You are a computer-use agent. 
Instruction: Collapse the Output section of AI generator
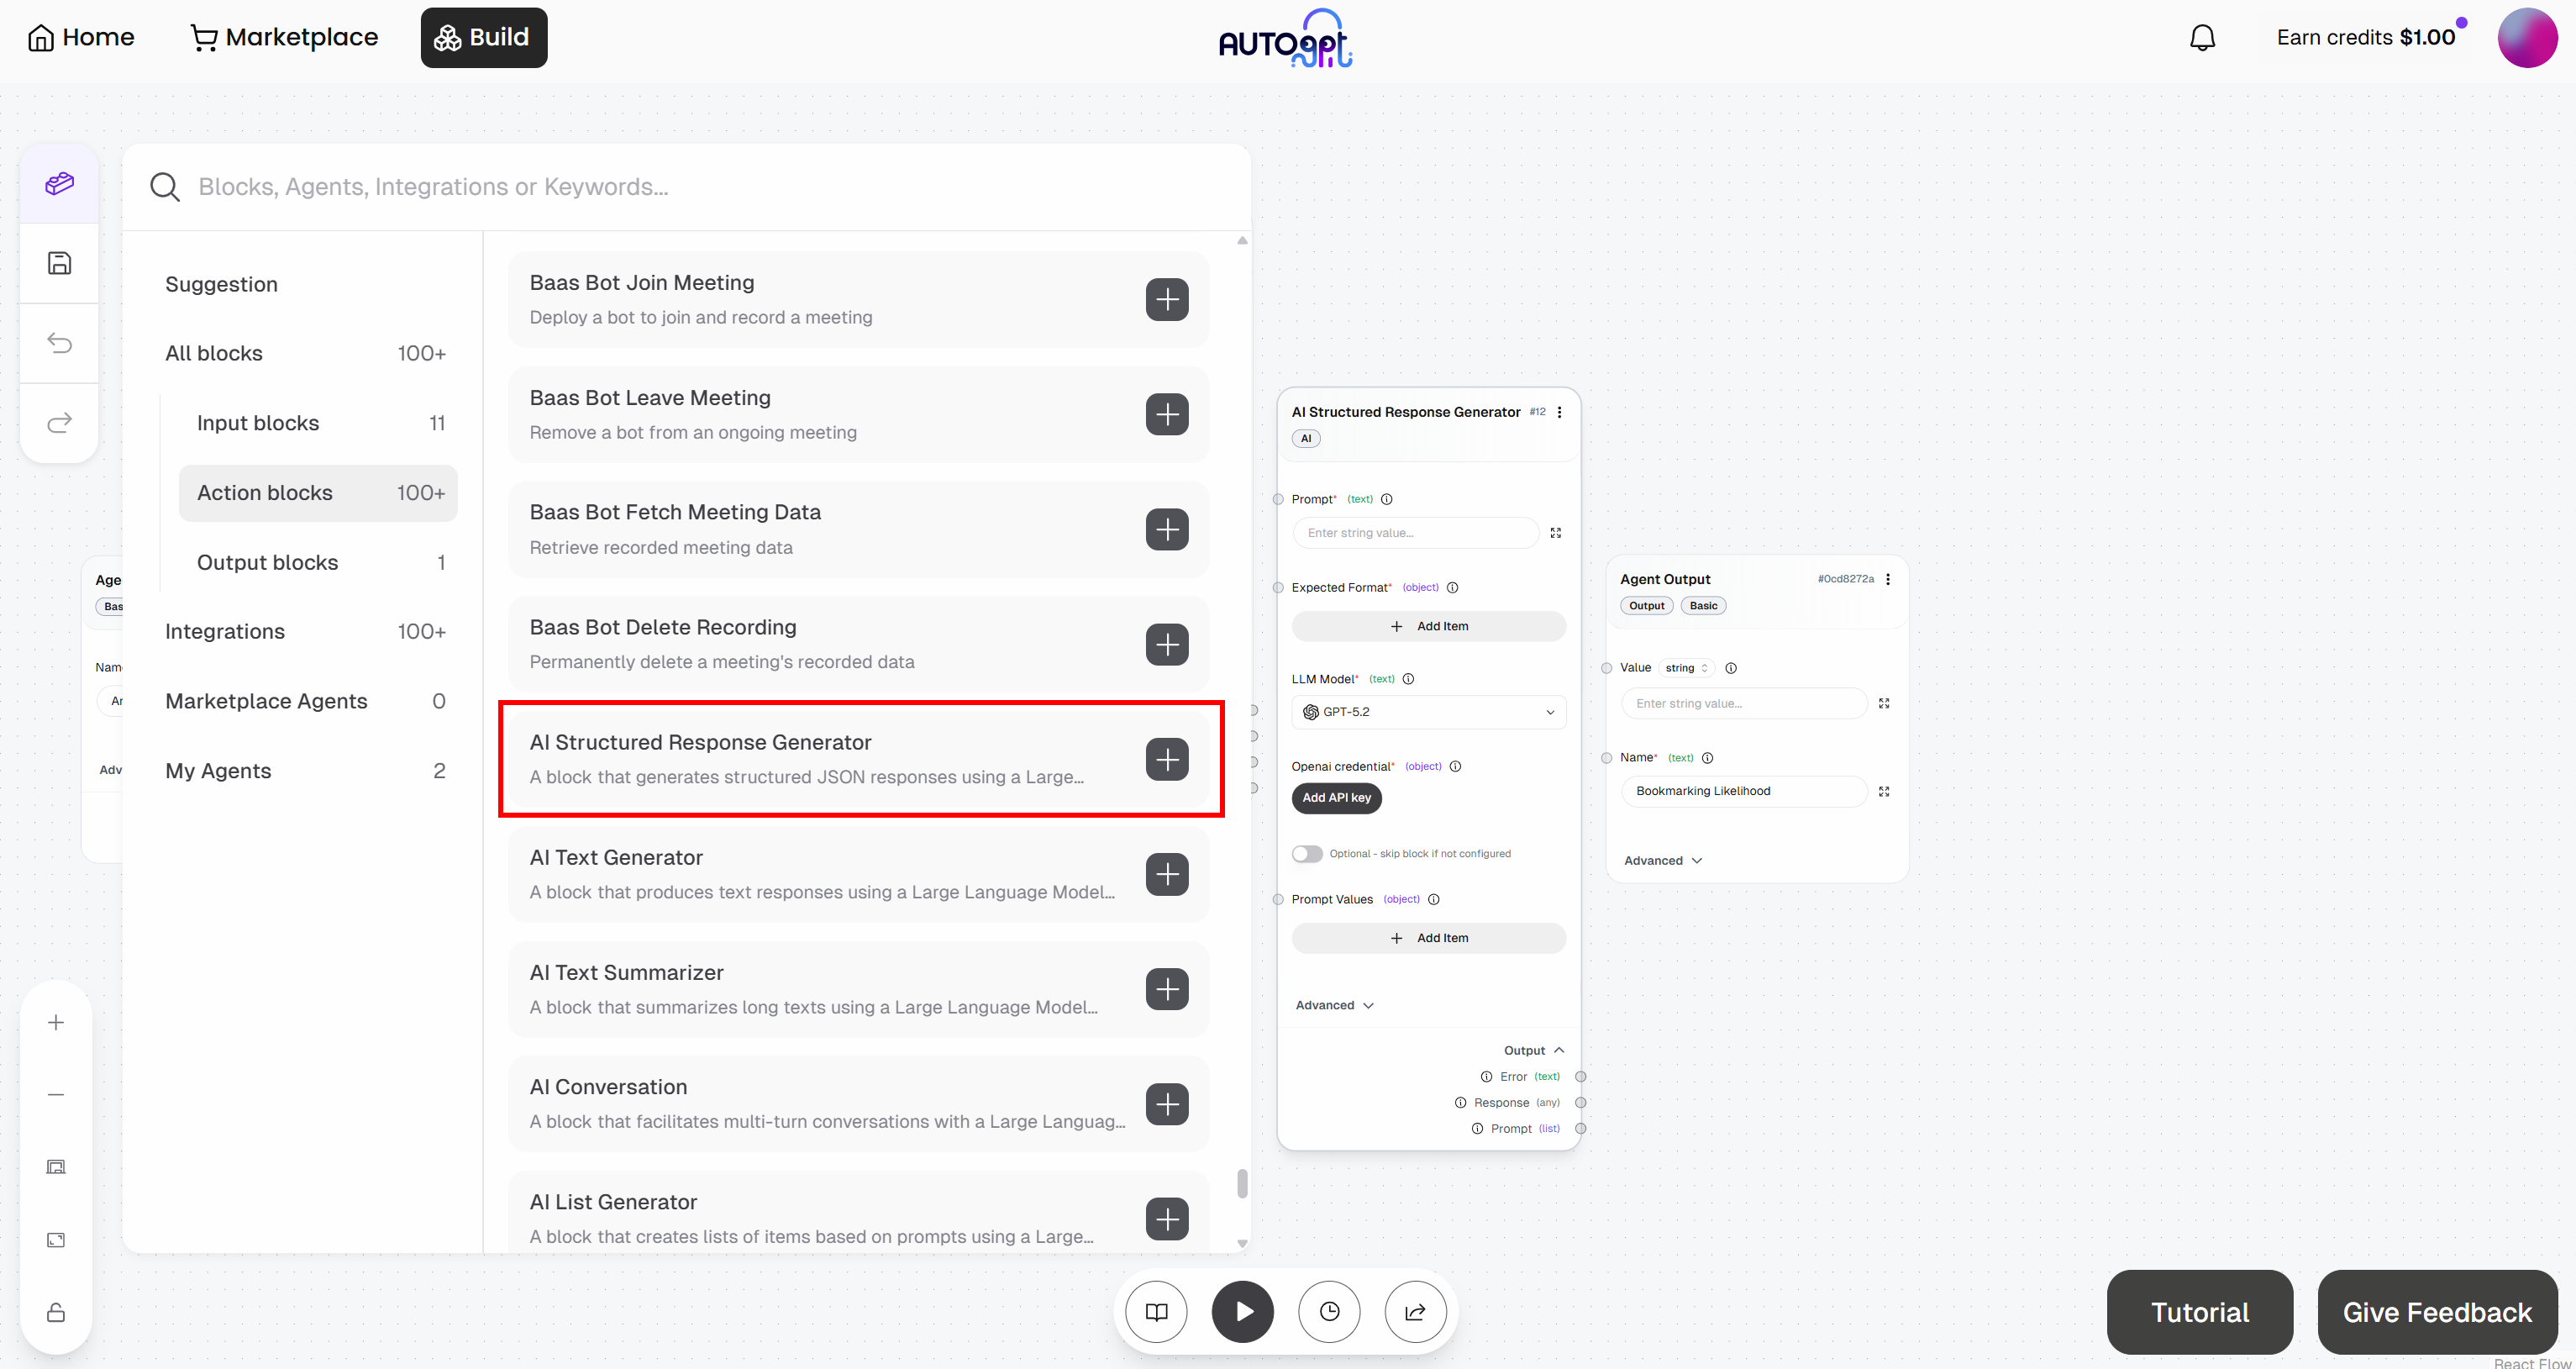point(1533,1050)
